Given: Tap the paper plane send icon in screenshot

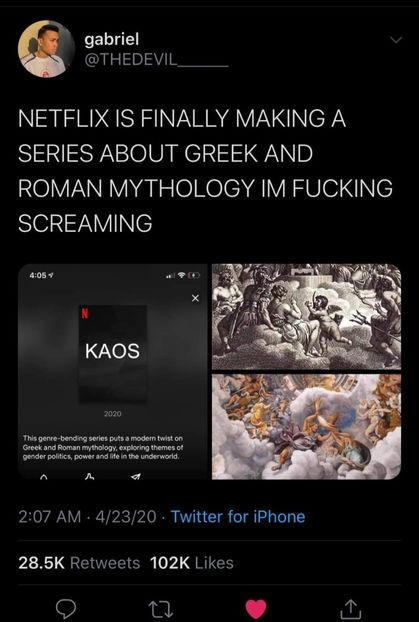Looking at the screenshot, I should click(x=136, y=476).
